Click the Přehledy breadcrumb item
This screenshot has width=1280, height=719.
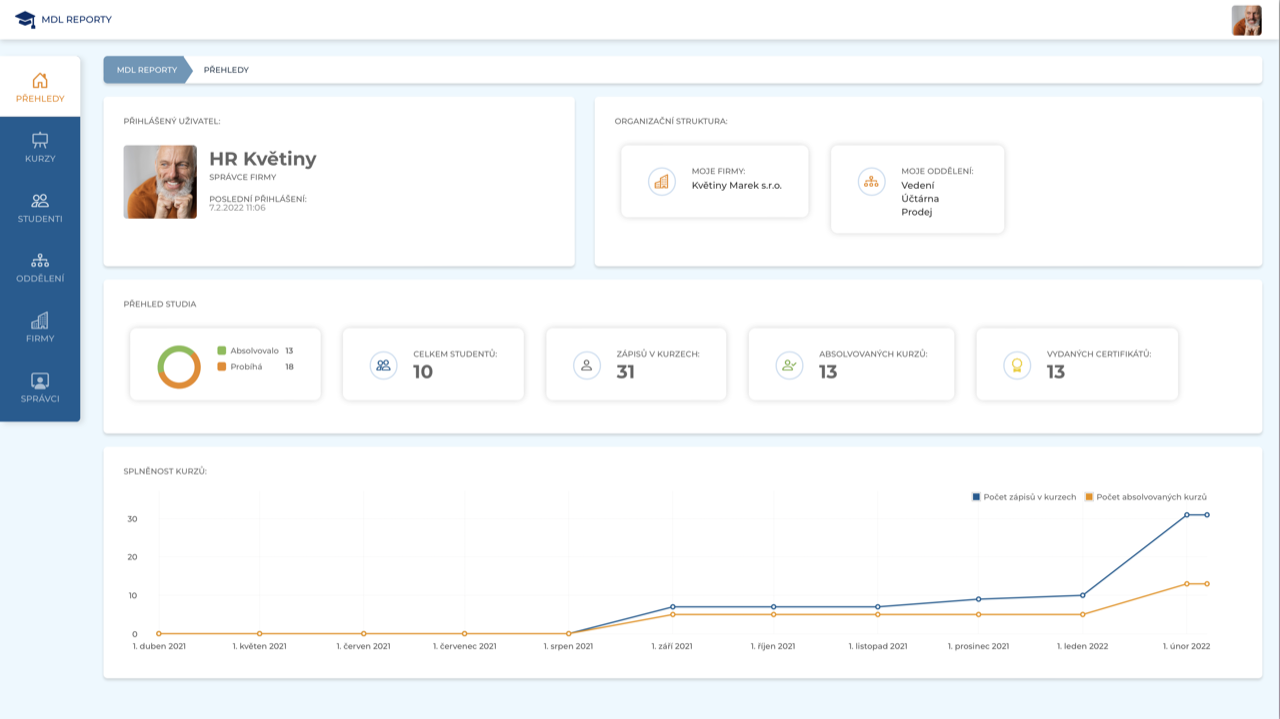pyautogui.click(x=226, y=70)
